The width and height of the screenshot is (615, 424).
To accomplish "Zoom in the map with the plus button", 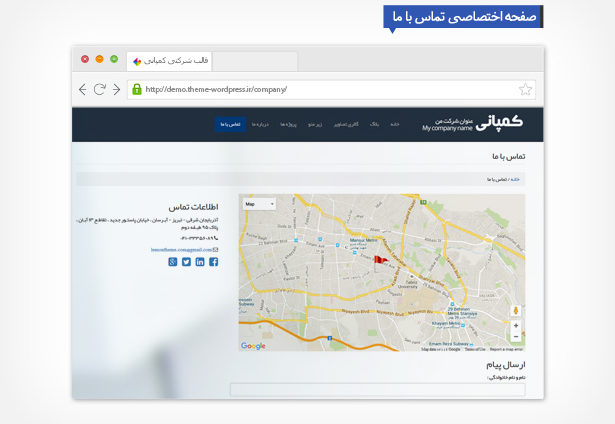I will pyautogui.click(x=515, y=326).
